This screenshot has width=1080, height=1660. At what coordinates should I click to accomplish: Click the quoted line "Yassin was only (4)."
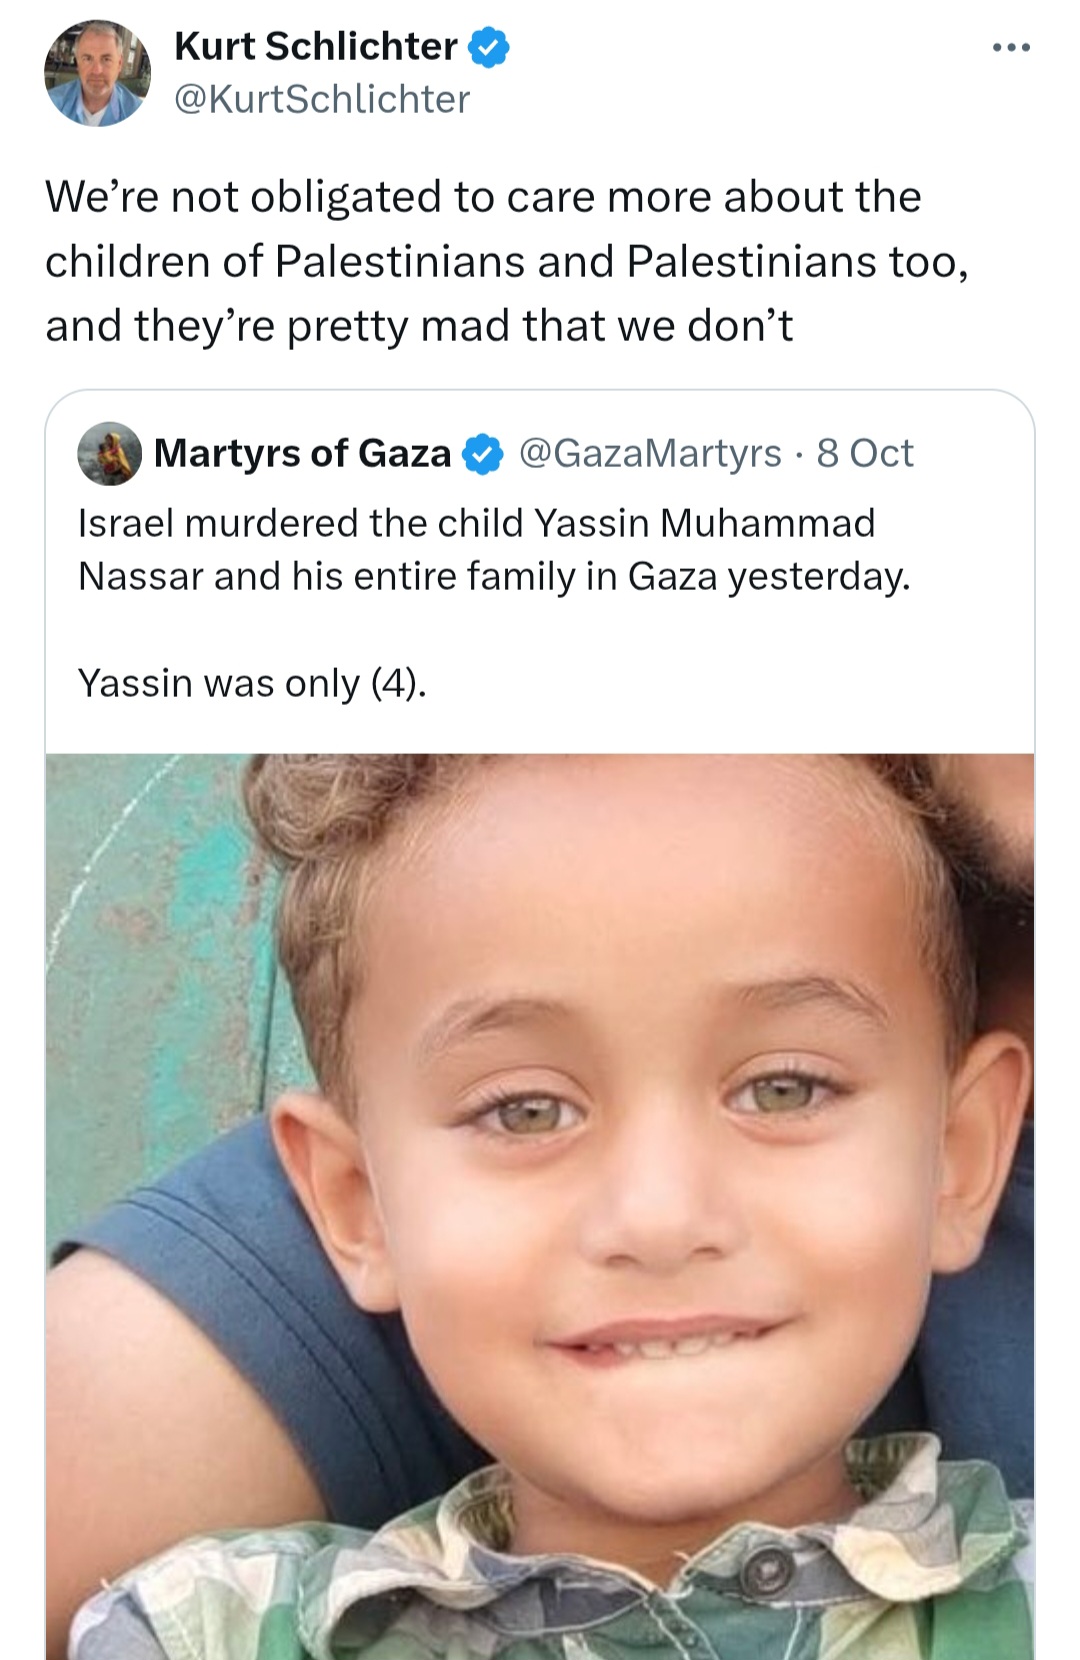pos(252,683)
